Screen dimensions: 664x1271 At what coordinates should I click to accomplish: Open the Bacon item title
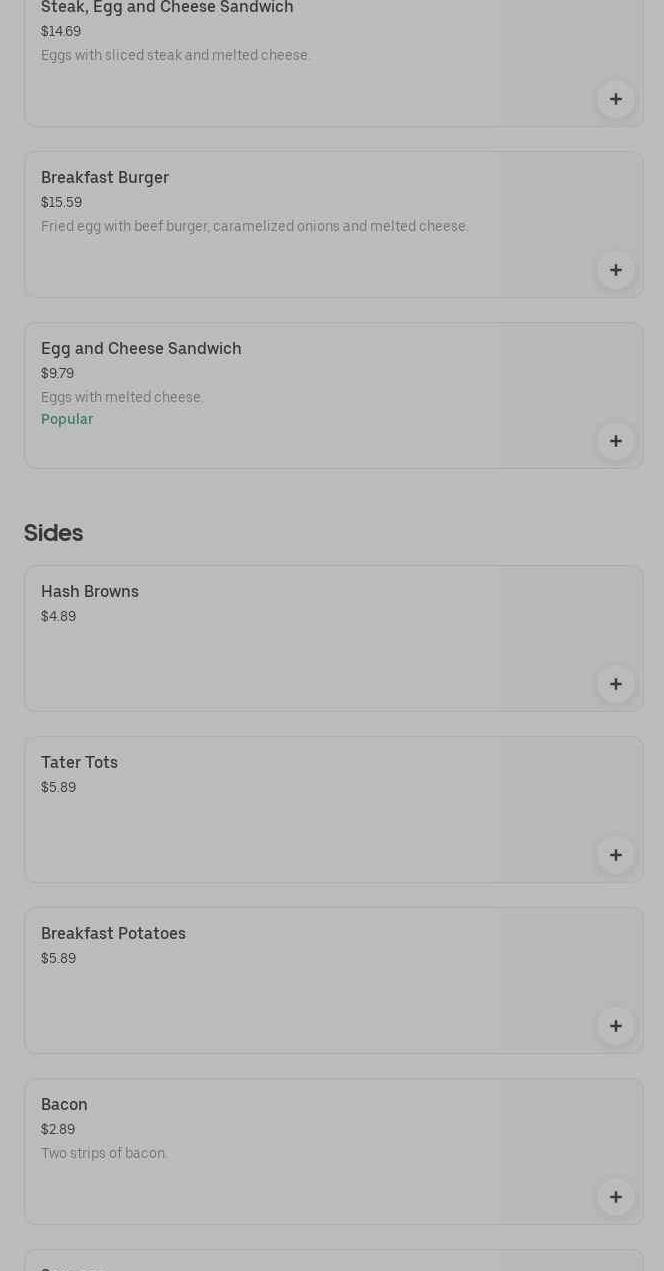[x=64, y=1105]
